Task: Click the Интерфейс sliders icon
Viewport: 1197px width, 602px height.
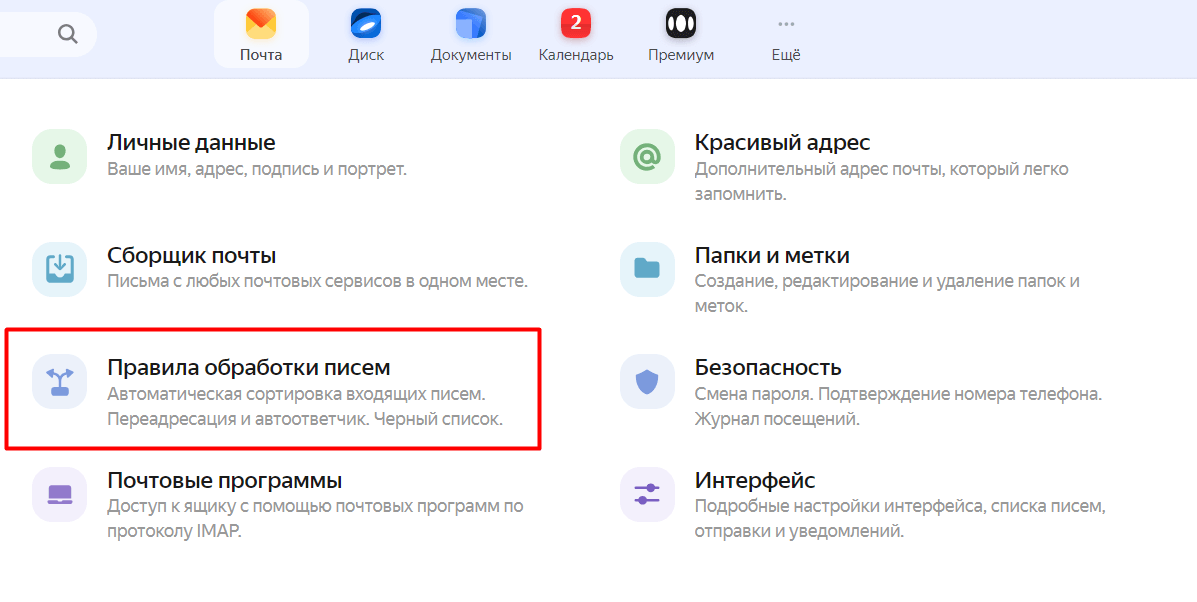Action: coord(647,494)
